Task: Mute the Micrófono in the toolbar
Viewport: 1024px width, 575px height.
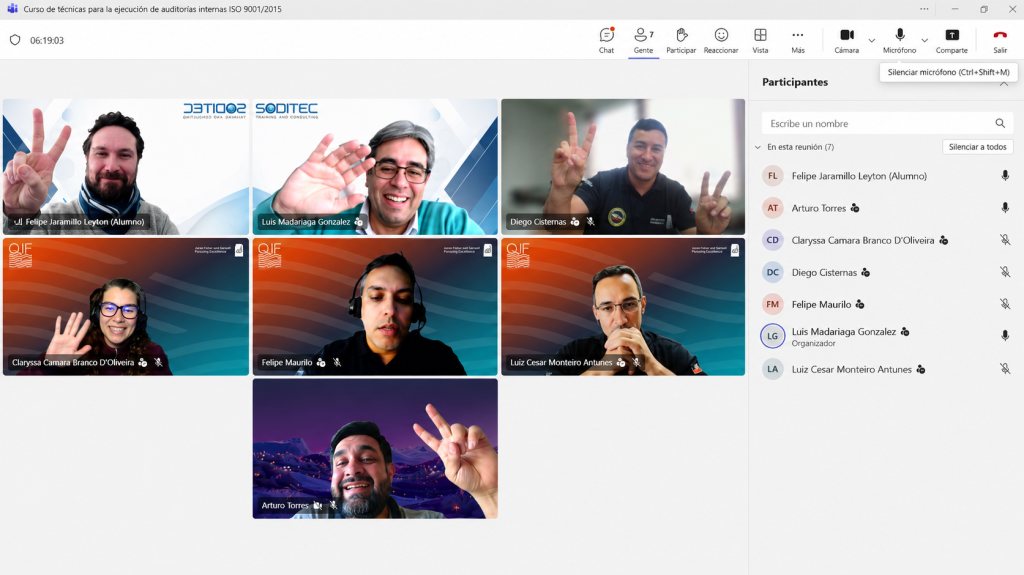Action: 899,41
